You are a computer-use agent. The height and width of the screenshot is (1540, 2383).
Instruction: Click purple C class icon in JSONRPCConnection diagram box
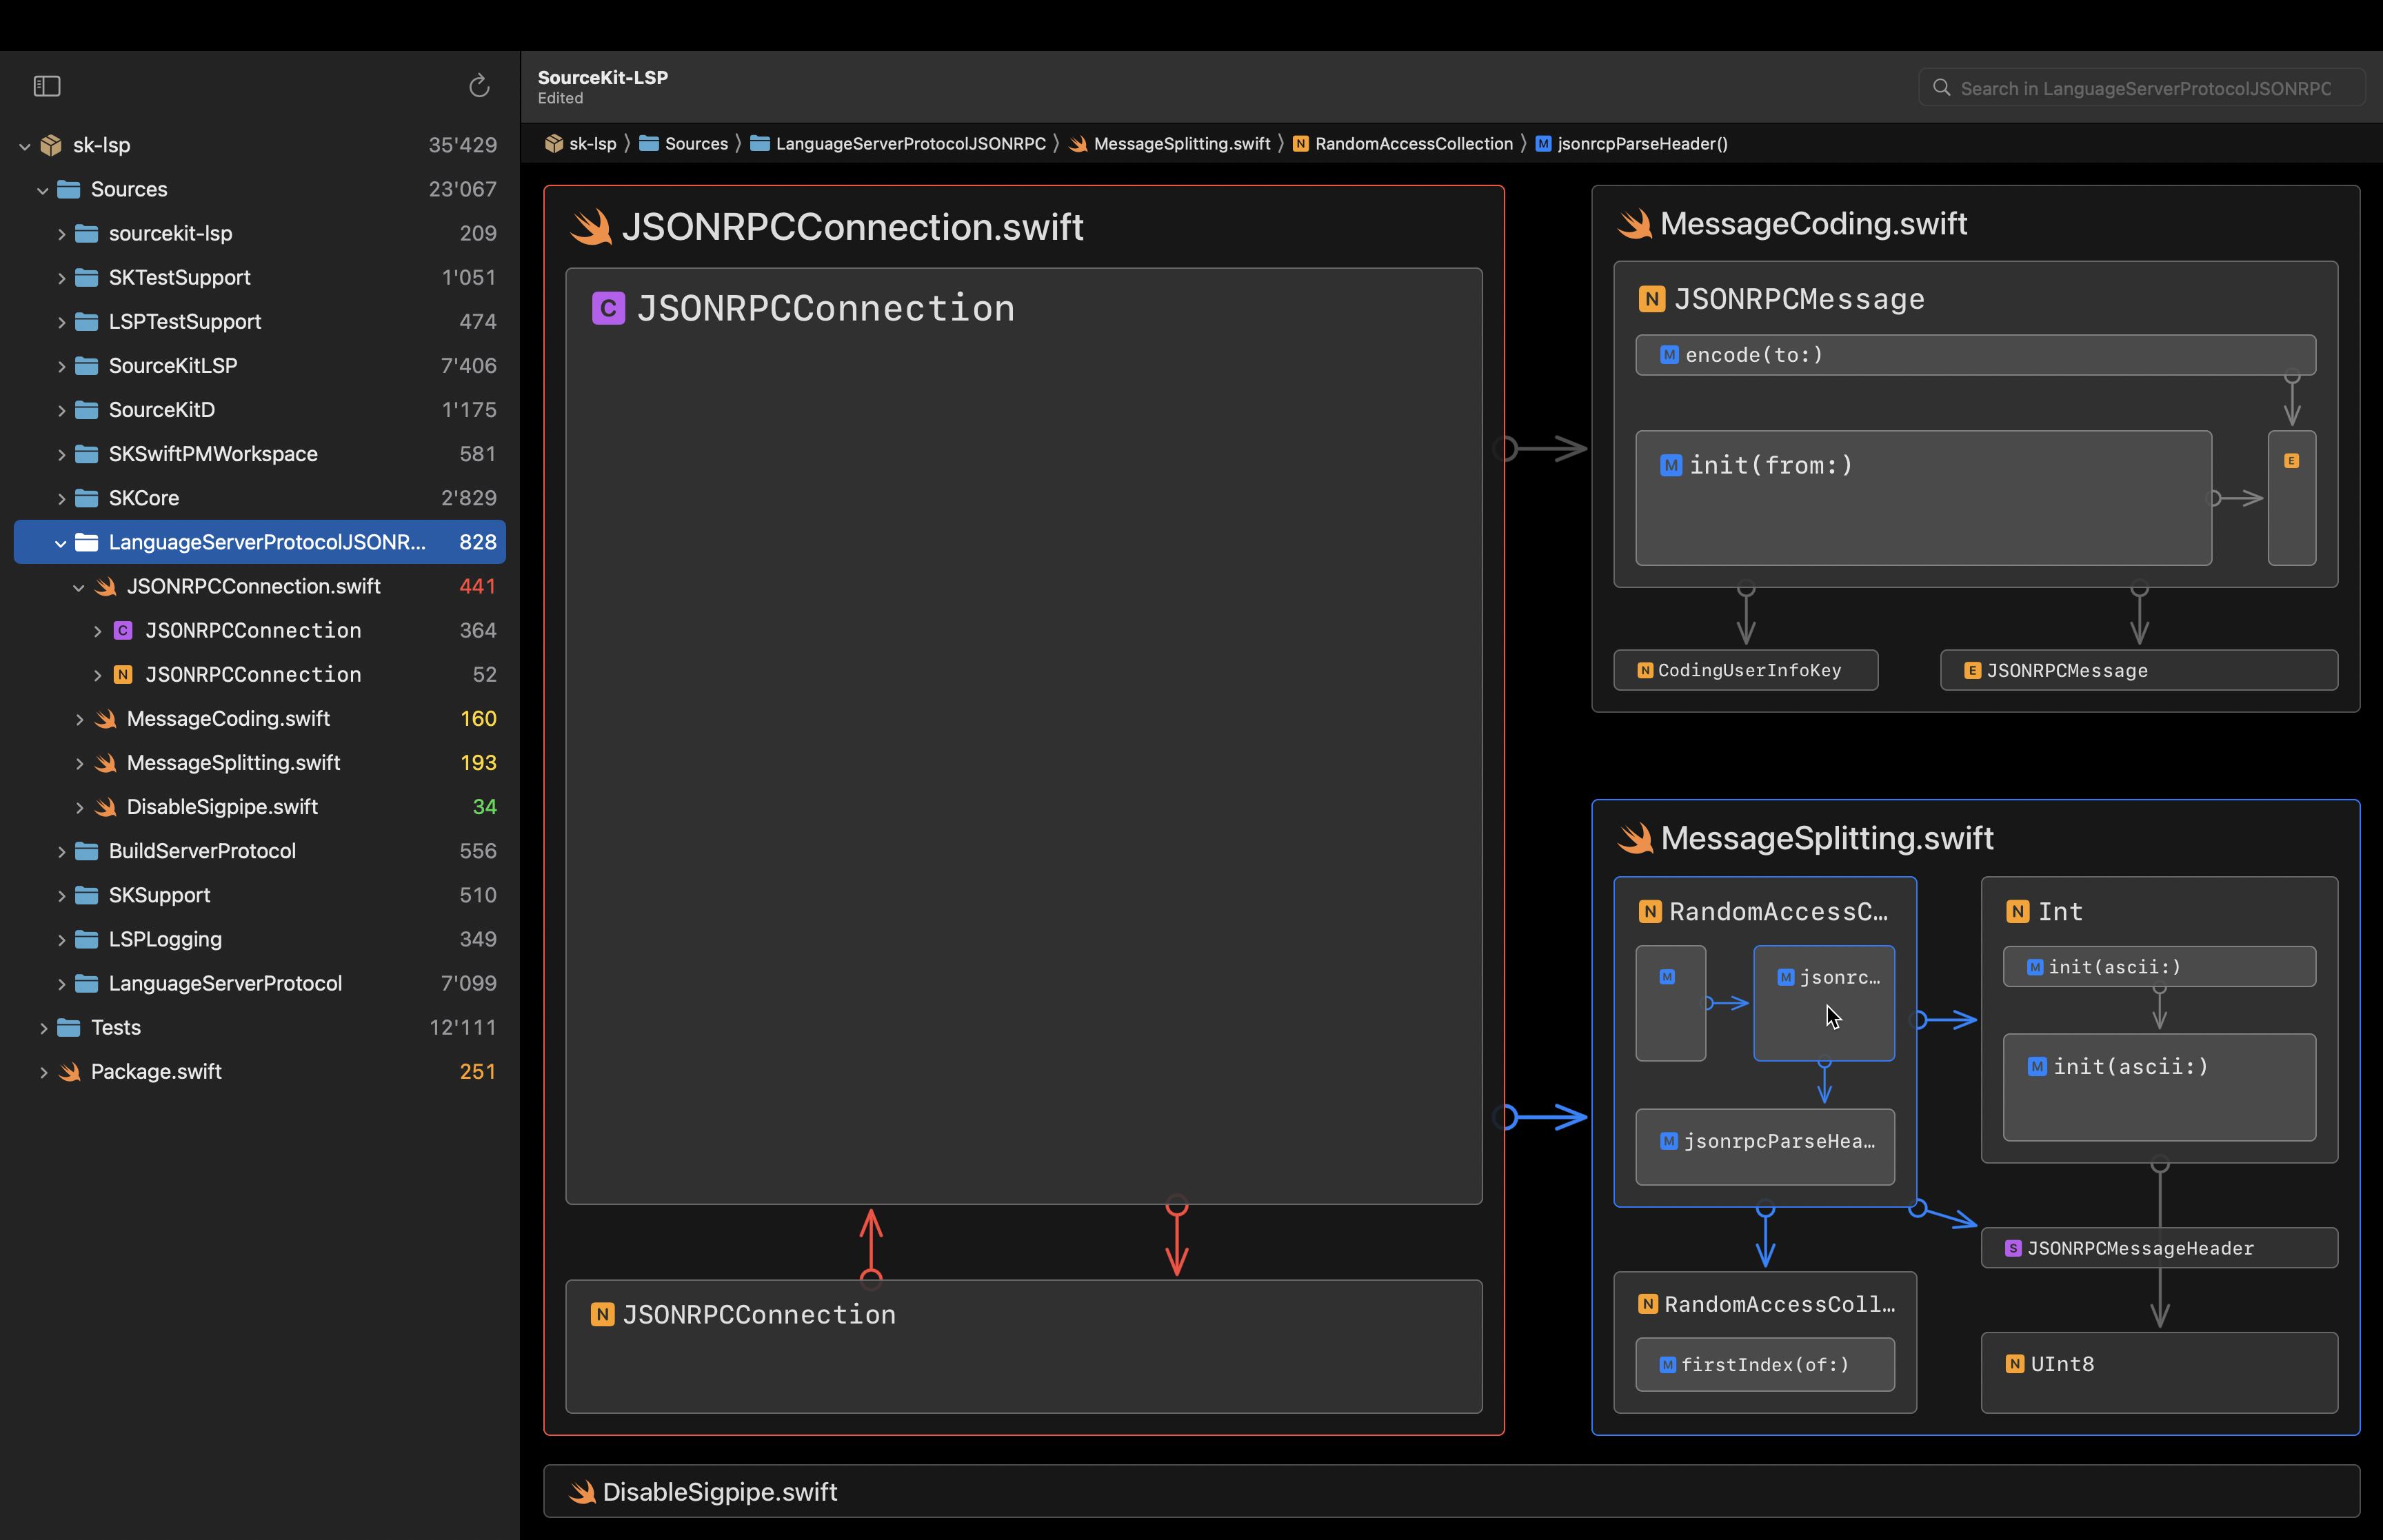coord(608,308)
